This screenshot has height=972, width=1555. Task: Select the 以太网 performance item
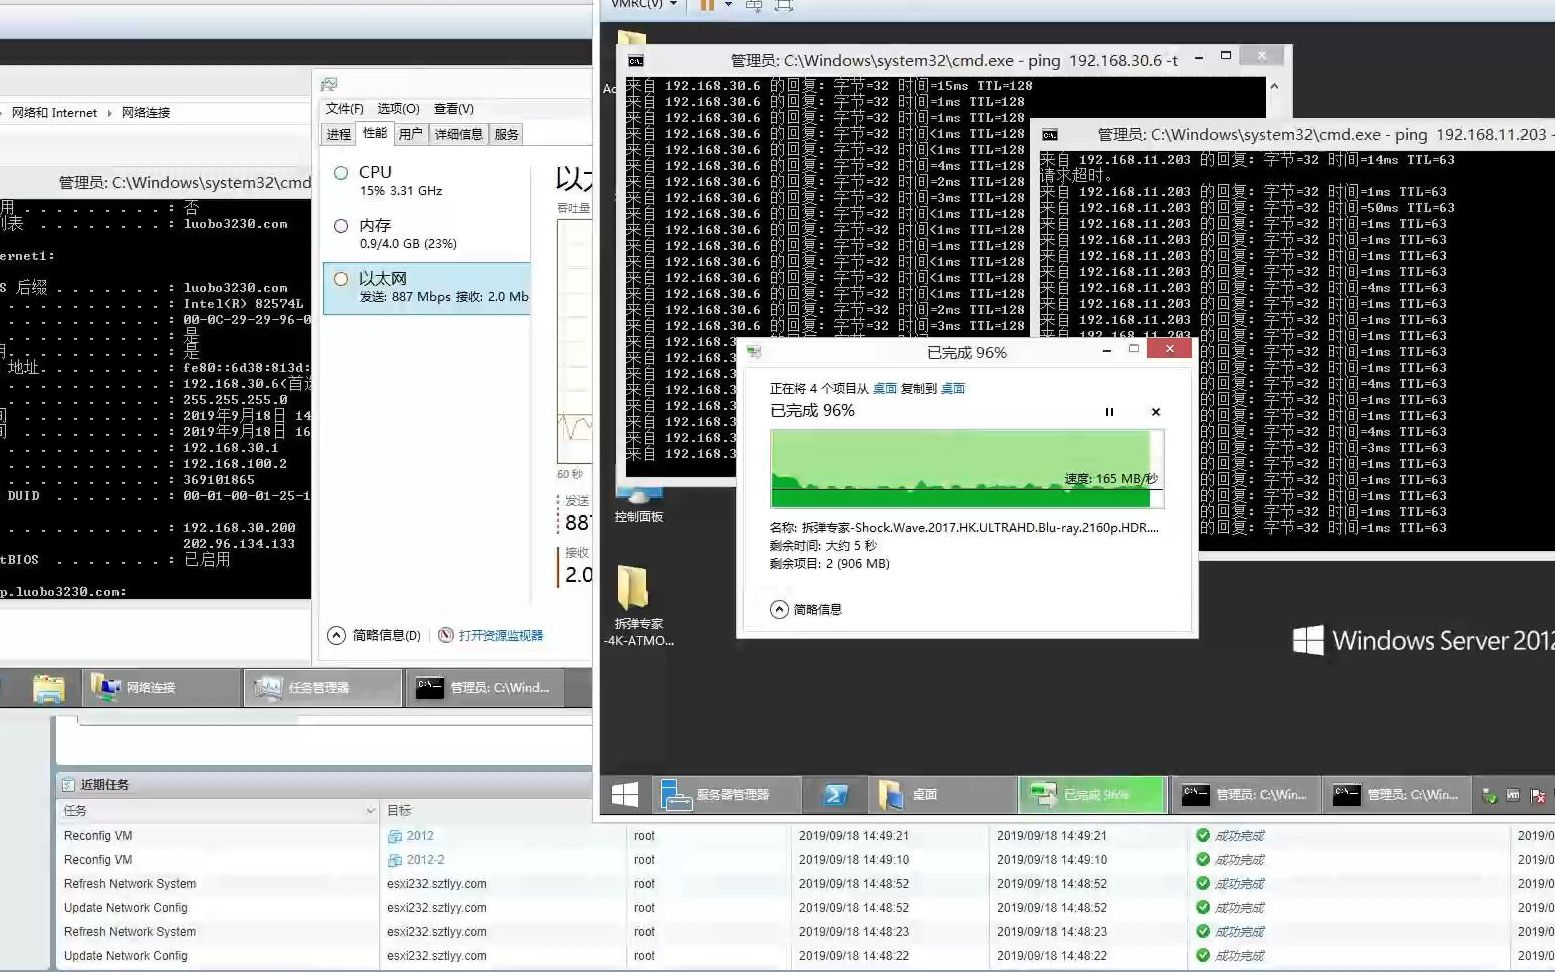point(427,288)
